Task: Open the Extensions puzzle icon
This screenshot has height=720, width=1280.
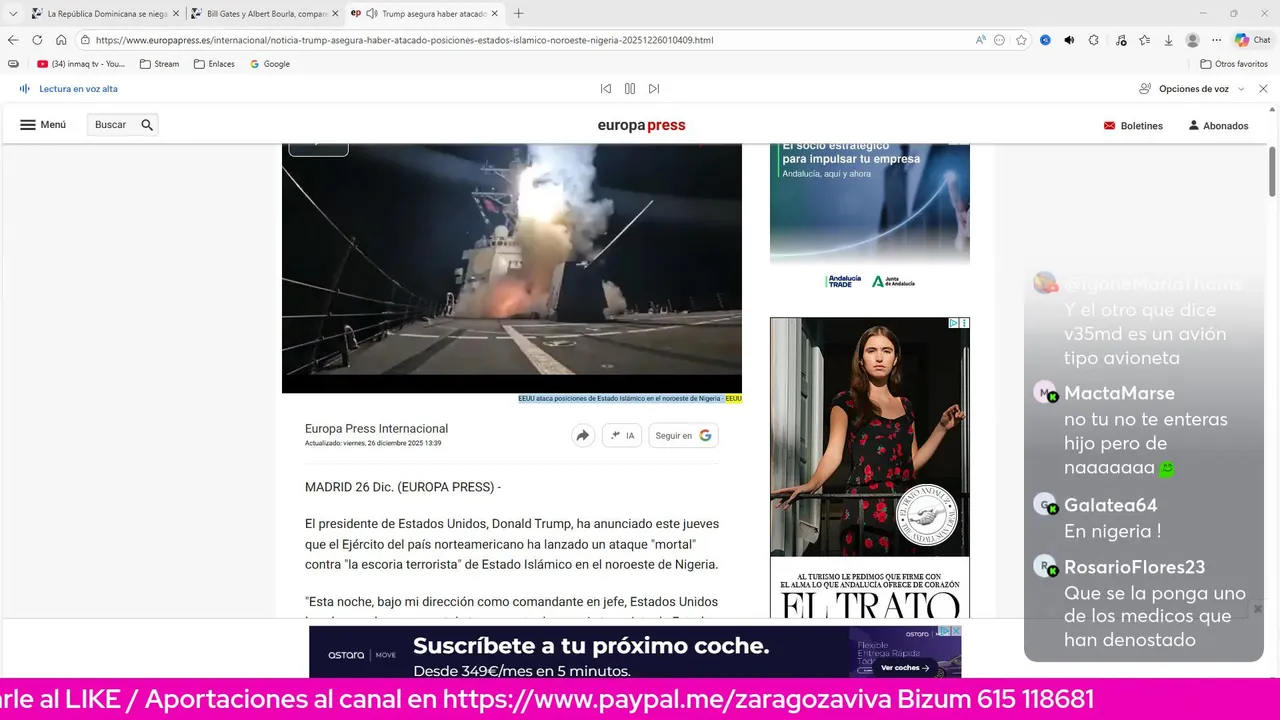Action: (1093, 40)
